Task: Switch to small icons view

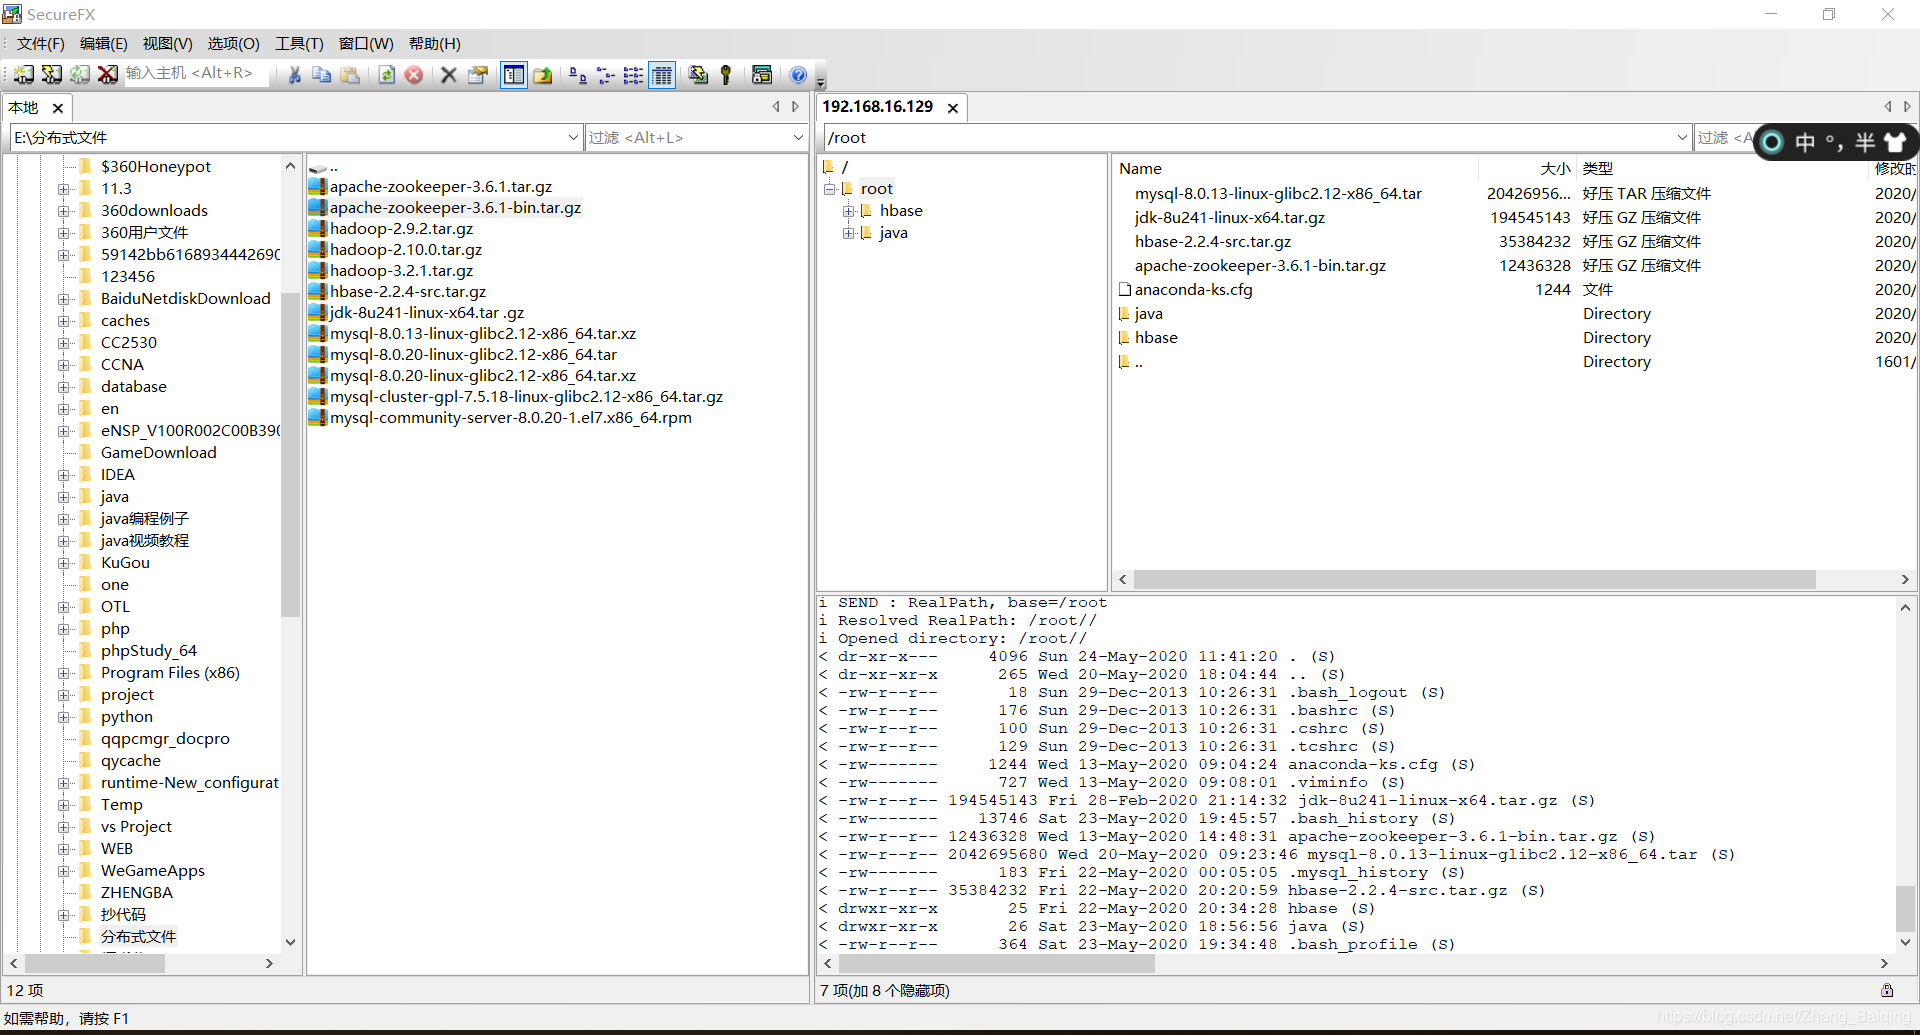Action: [x=606, y=75]
